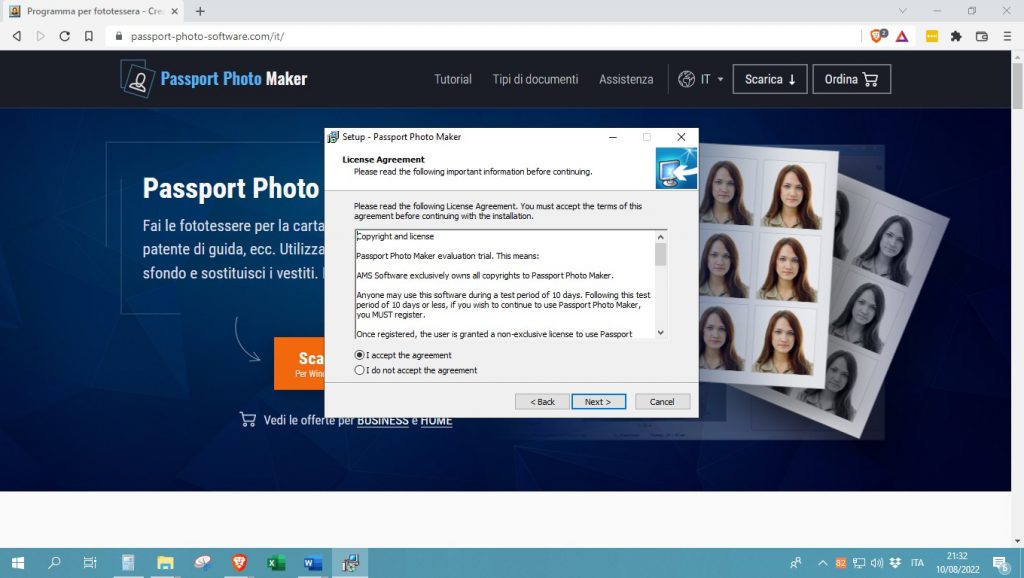Open the browser extensions puzzle icon

956,36
